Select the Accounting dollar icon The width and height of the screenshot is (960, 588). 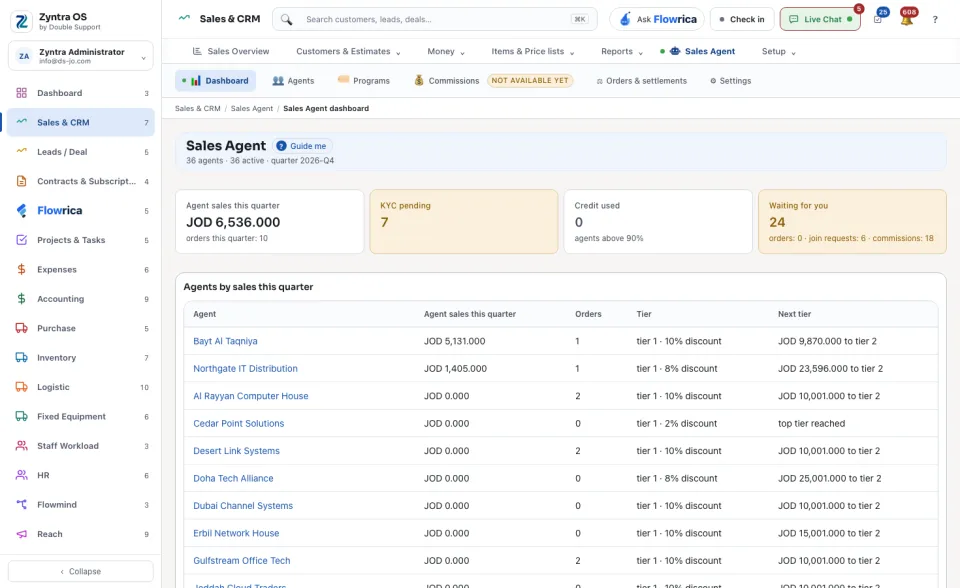coord(21,299)
